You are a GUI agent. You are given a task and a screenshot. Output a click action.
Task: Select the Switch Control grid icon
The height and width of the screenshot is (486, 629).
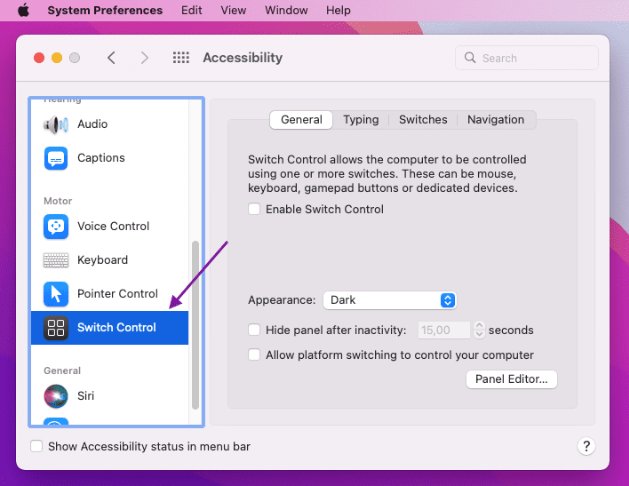point(56,328)
